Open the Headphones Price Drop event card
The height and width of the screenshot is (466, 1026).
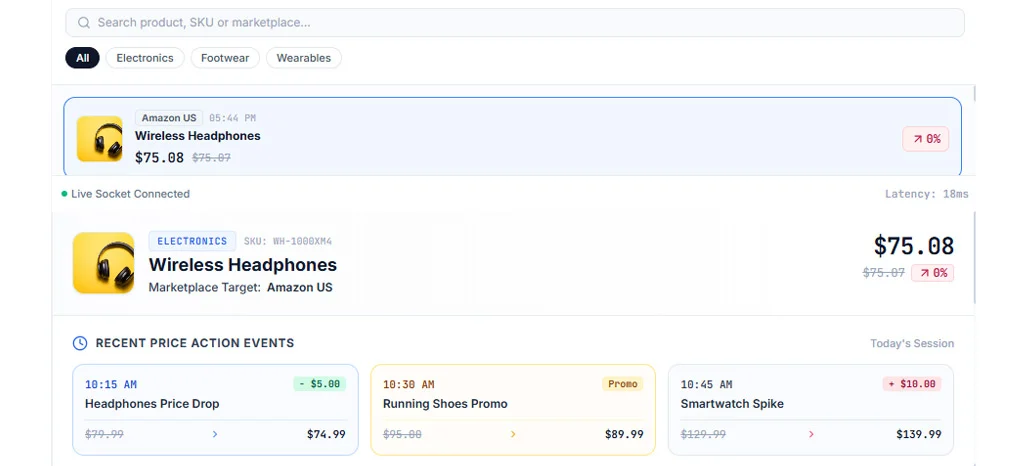(x=215, y=410)
